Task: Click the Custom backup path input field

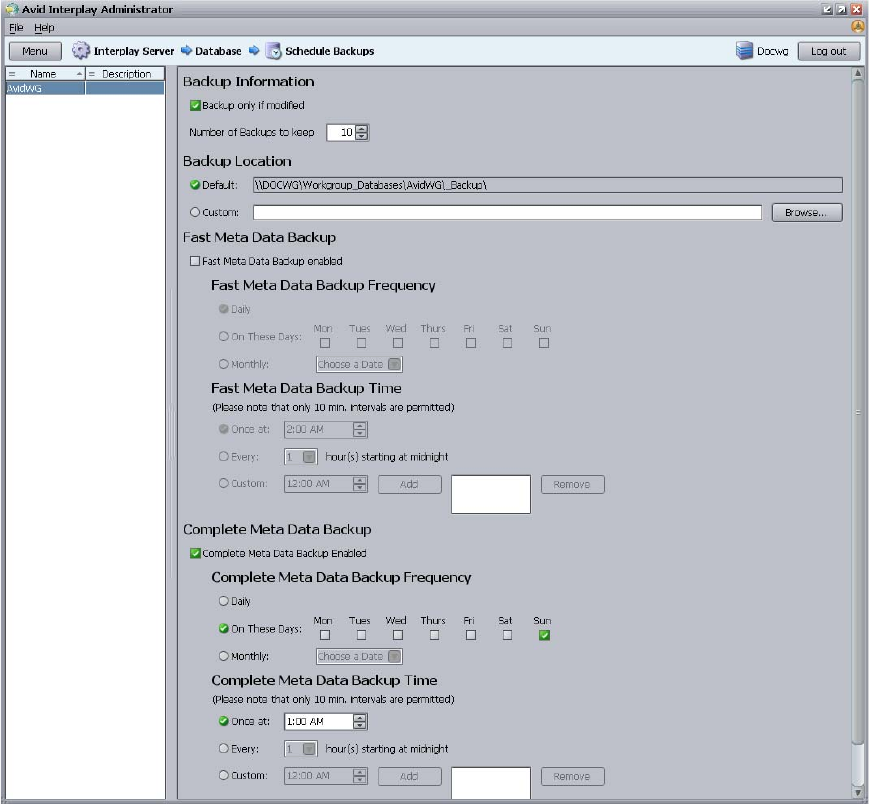Action: [507, 212]
